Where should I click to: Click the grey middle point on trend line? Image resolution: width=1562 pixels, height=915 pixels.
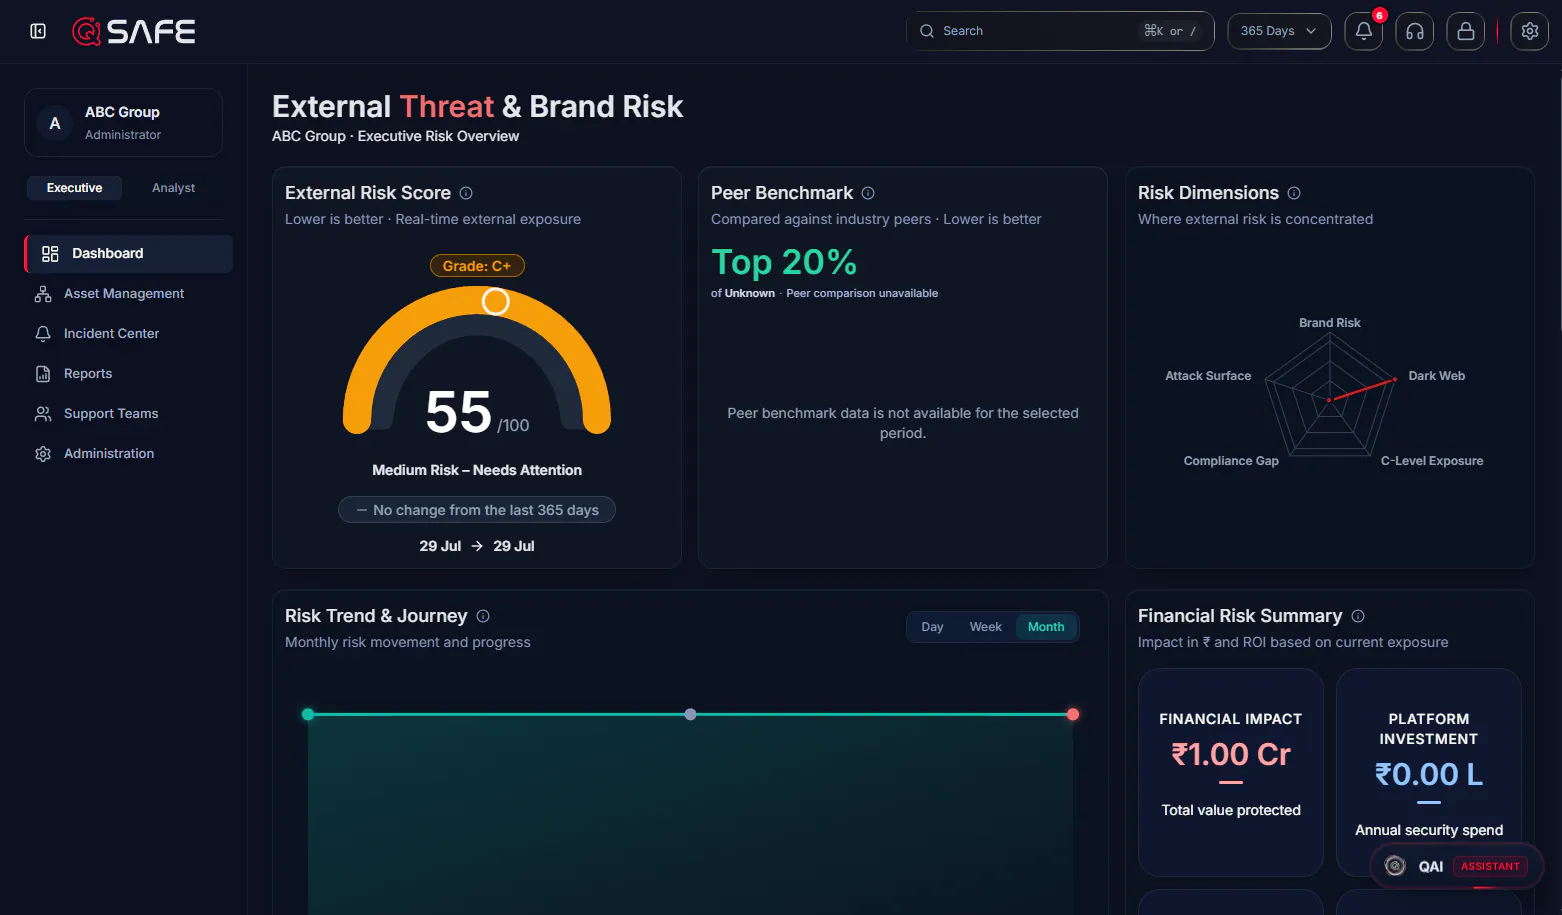[690, 714]
